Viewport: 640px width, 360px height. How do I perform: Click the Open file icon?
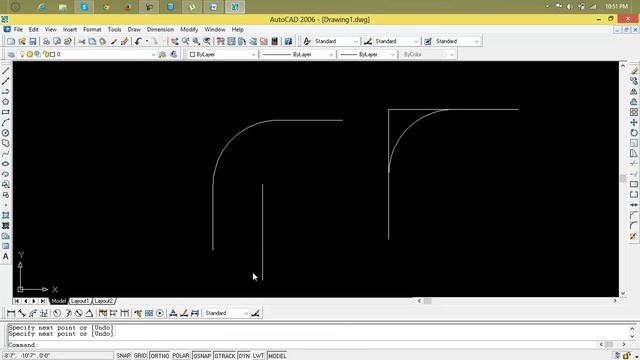(22, 41)
